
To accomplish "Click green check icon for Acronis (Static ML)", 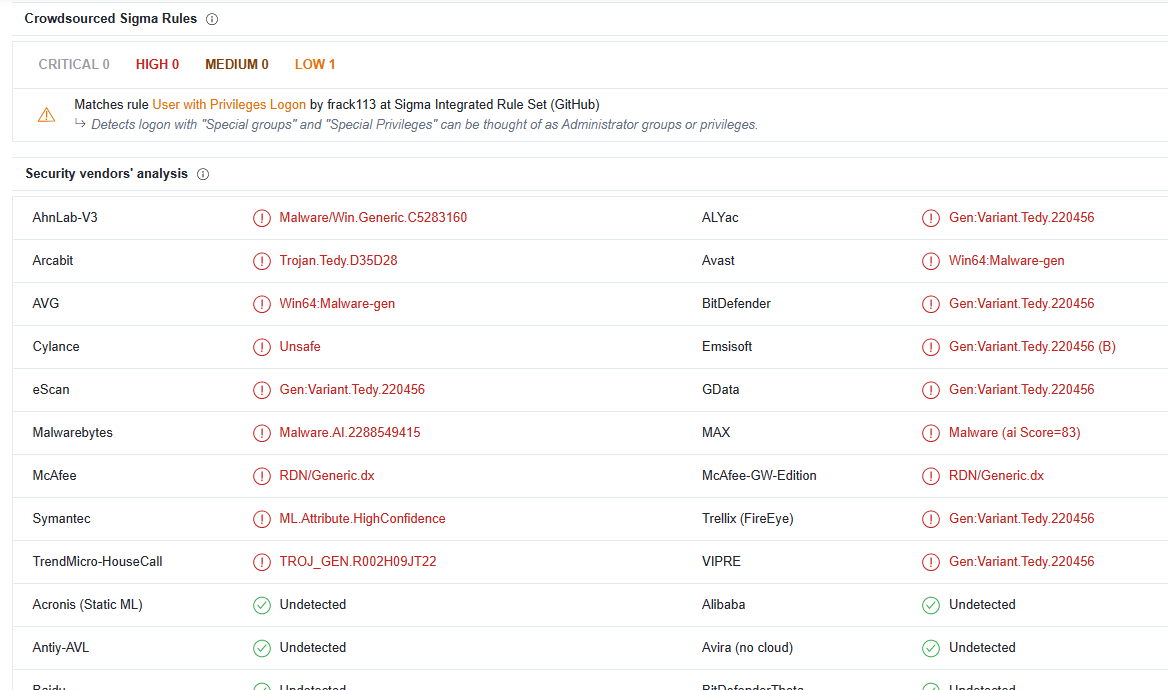I will (261, 605).
